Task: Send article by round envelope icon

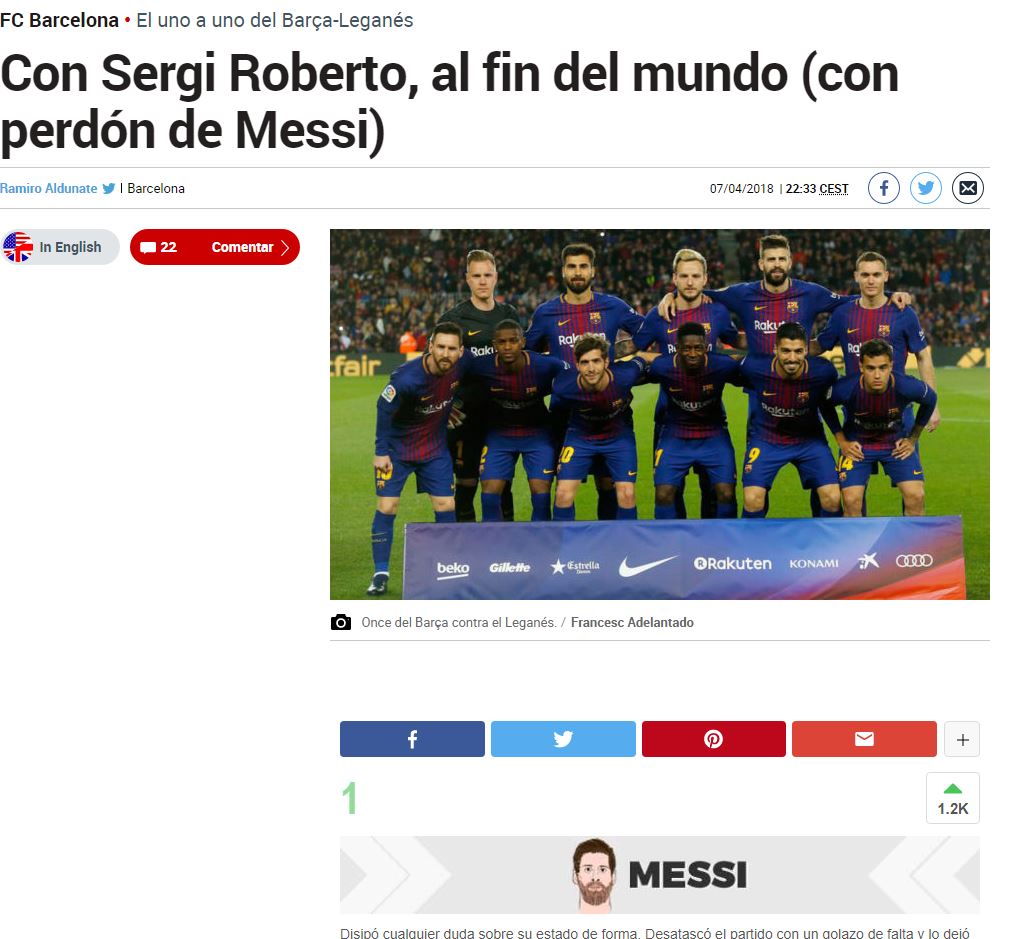Action: click(968, 188)
